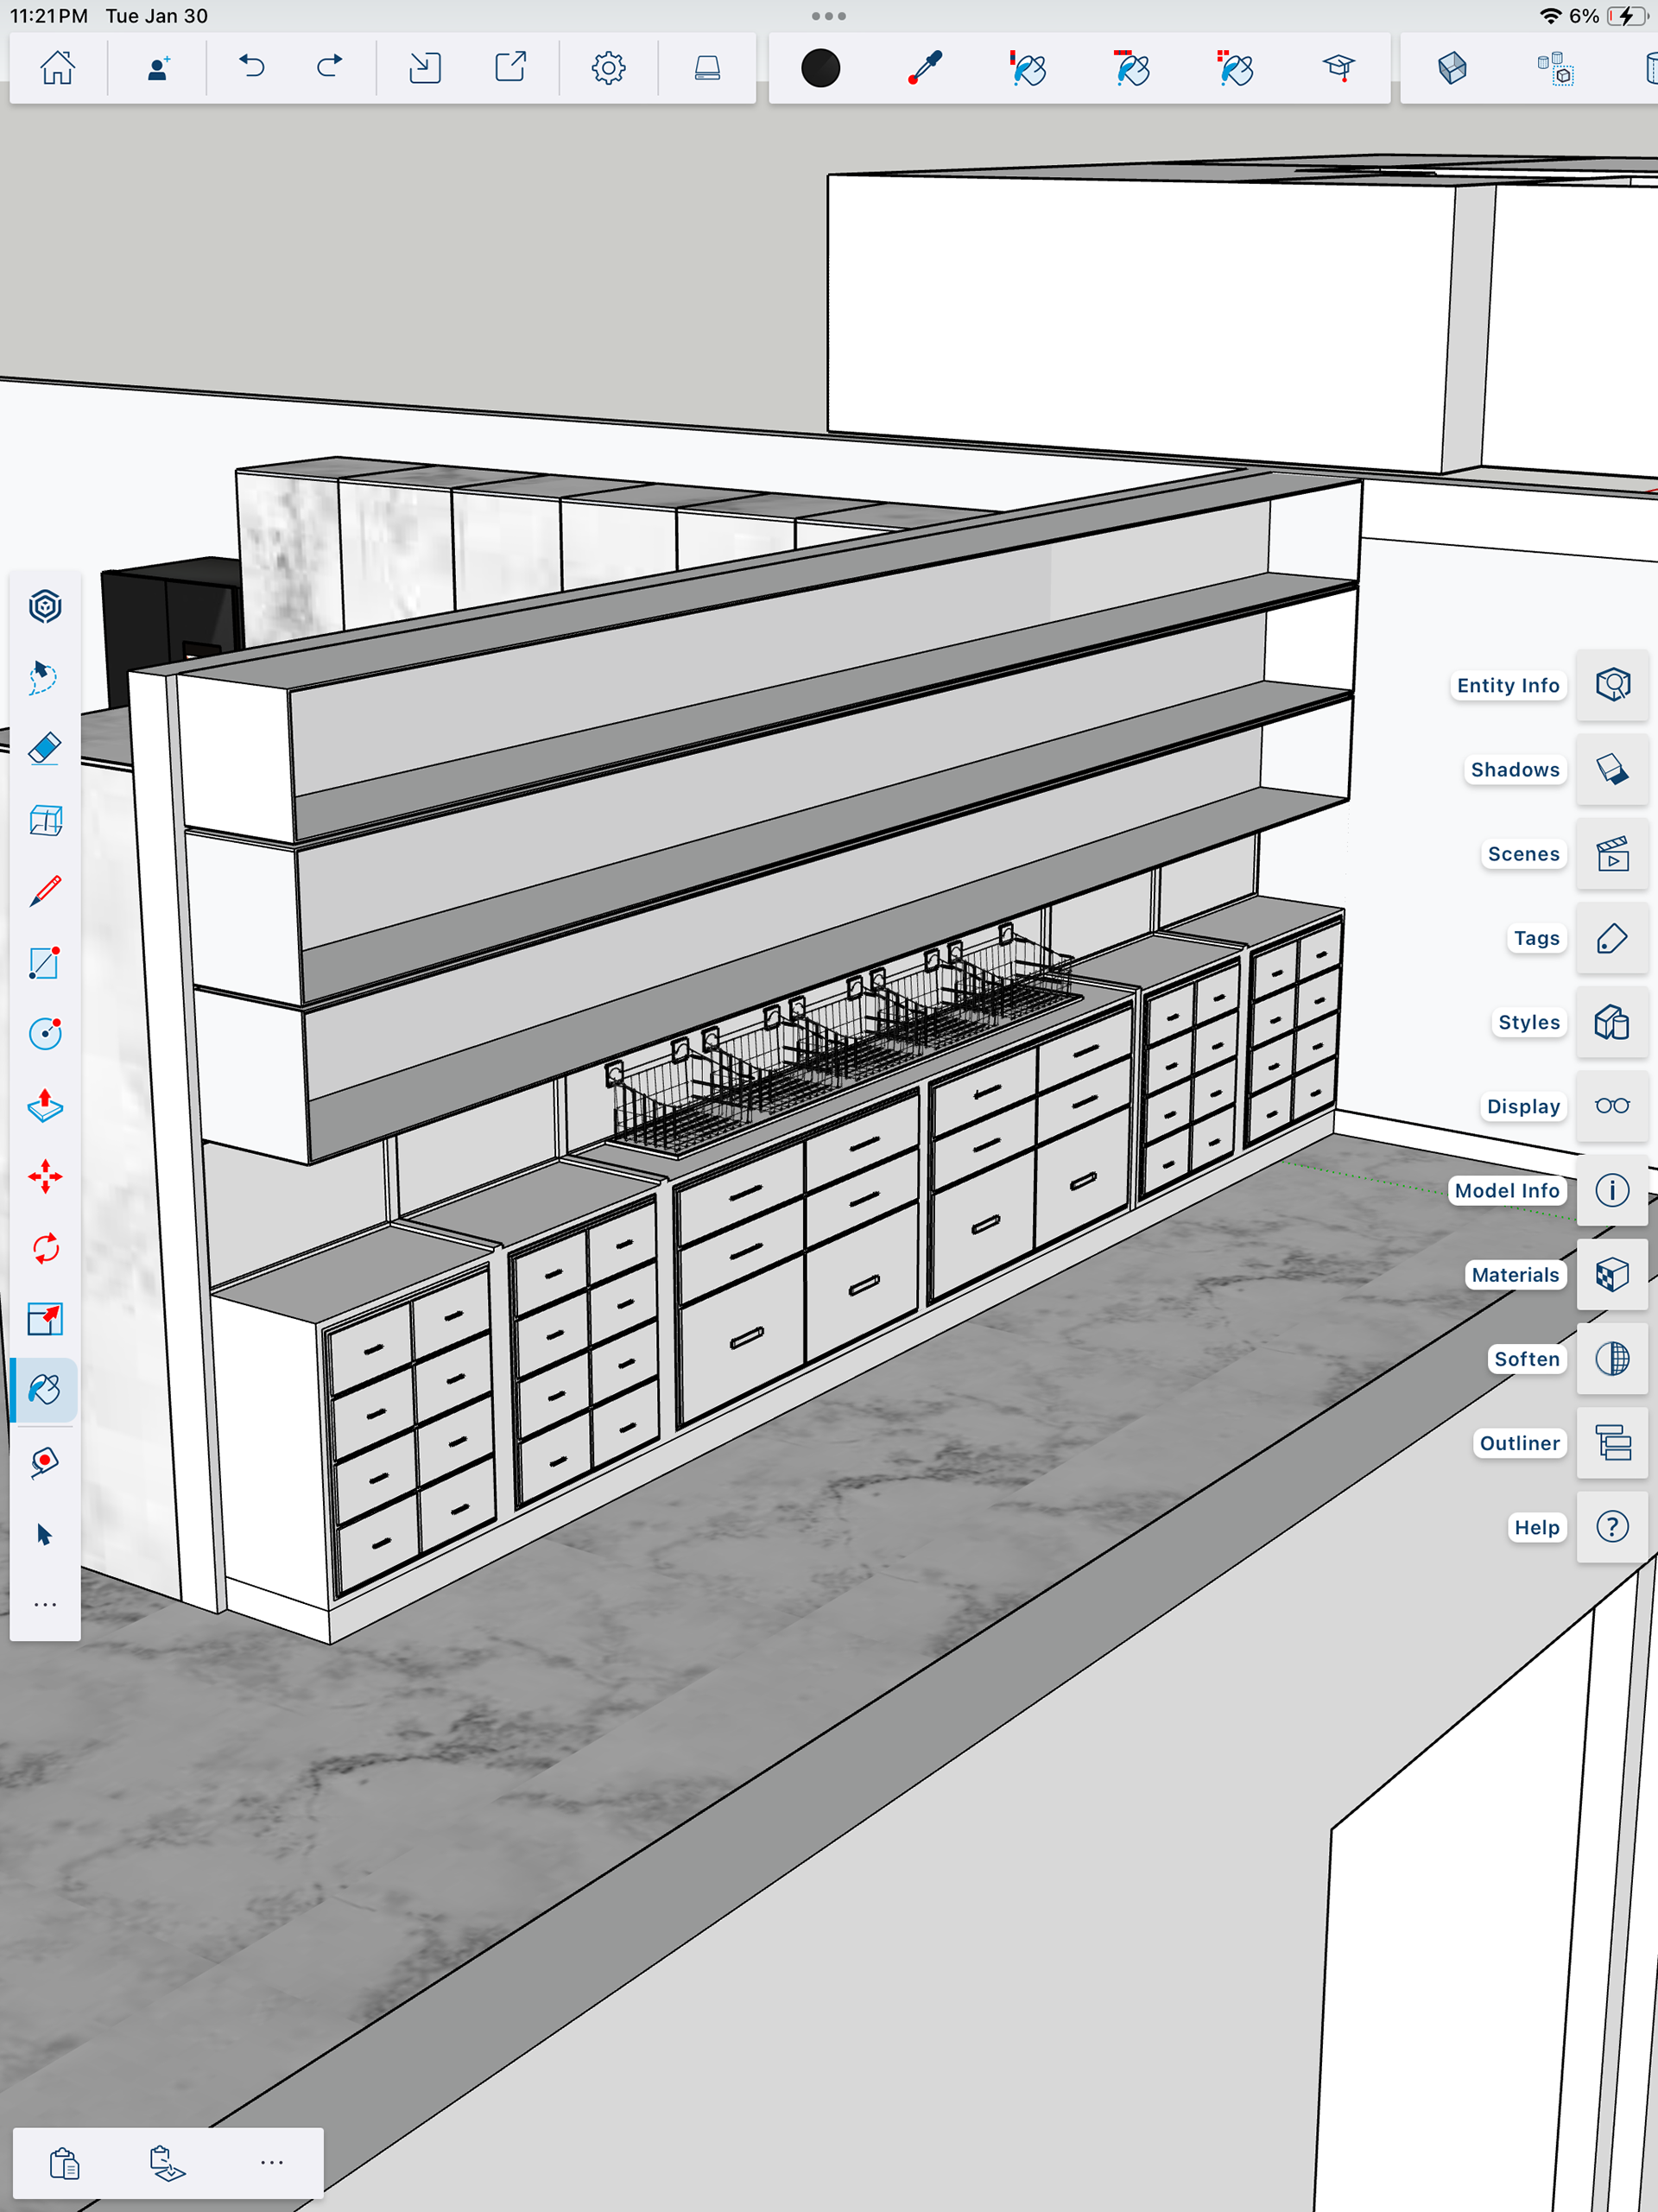Viewport: 1658px width, 2212px height.
Task: Undo the last action
Action: click(252, 68)
